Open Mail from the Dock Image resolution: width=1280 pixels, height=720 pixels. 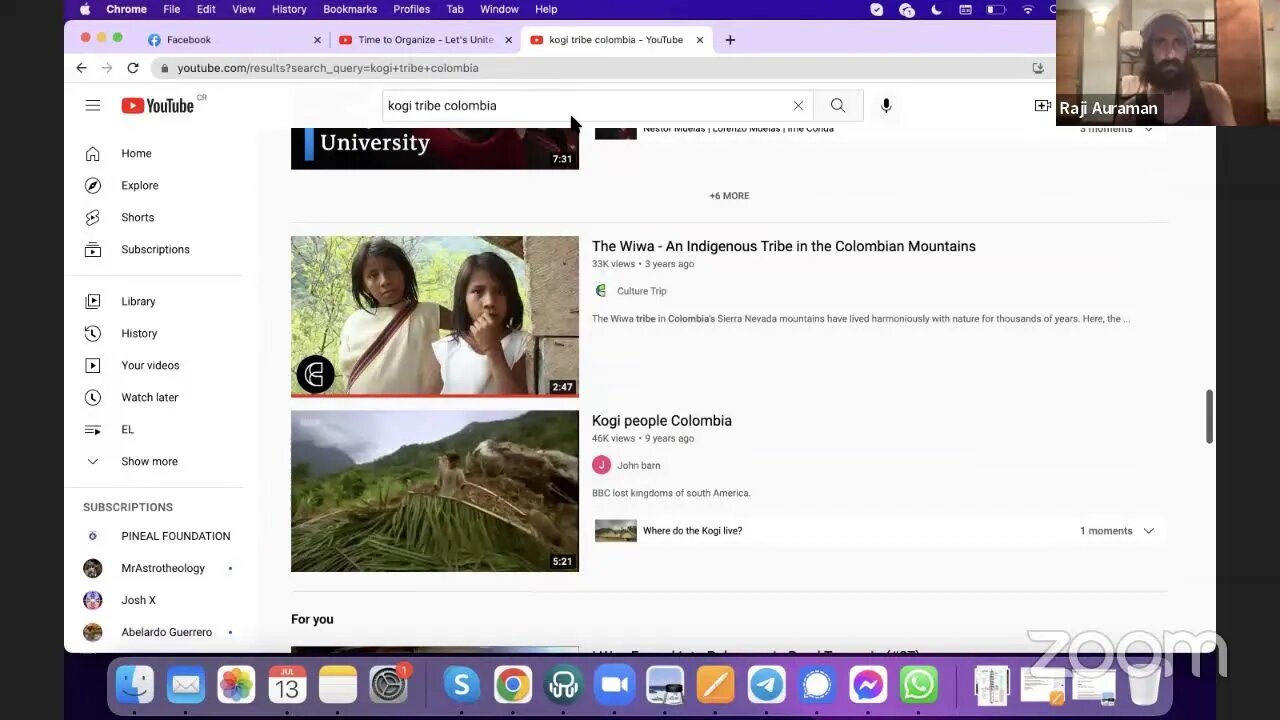tap(186, 685)
